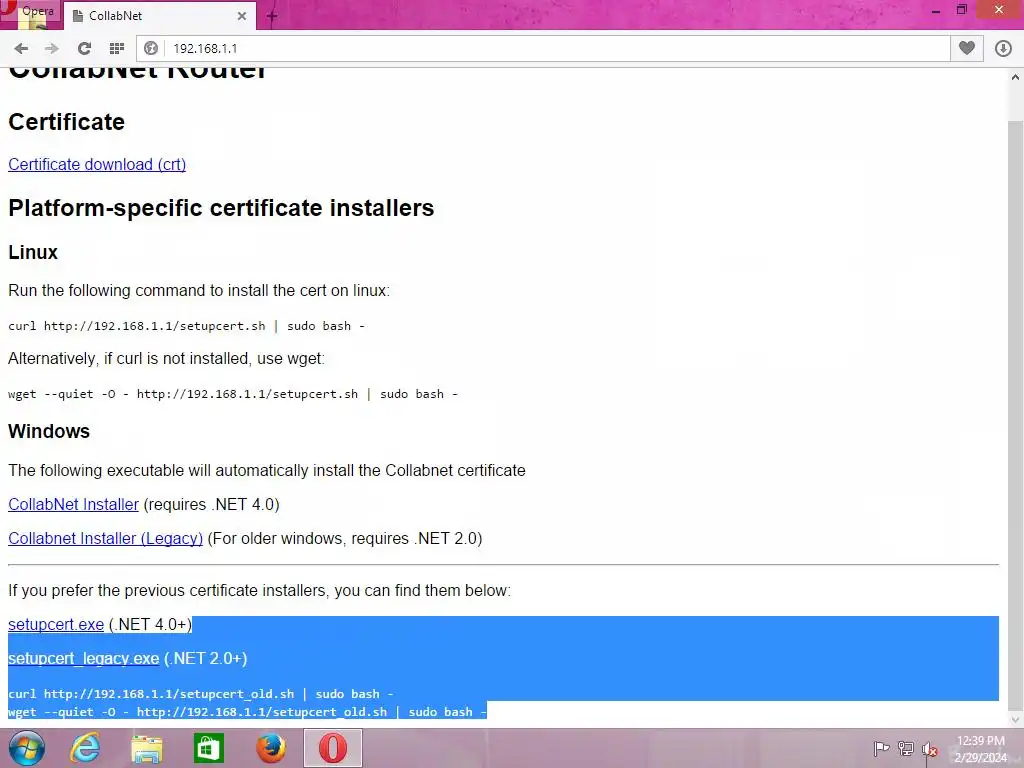Launch Internet Explorer from taskbar
1024x768 pixels.
click(x=85, y=748)
